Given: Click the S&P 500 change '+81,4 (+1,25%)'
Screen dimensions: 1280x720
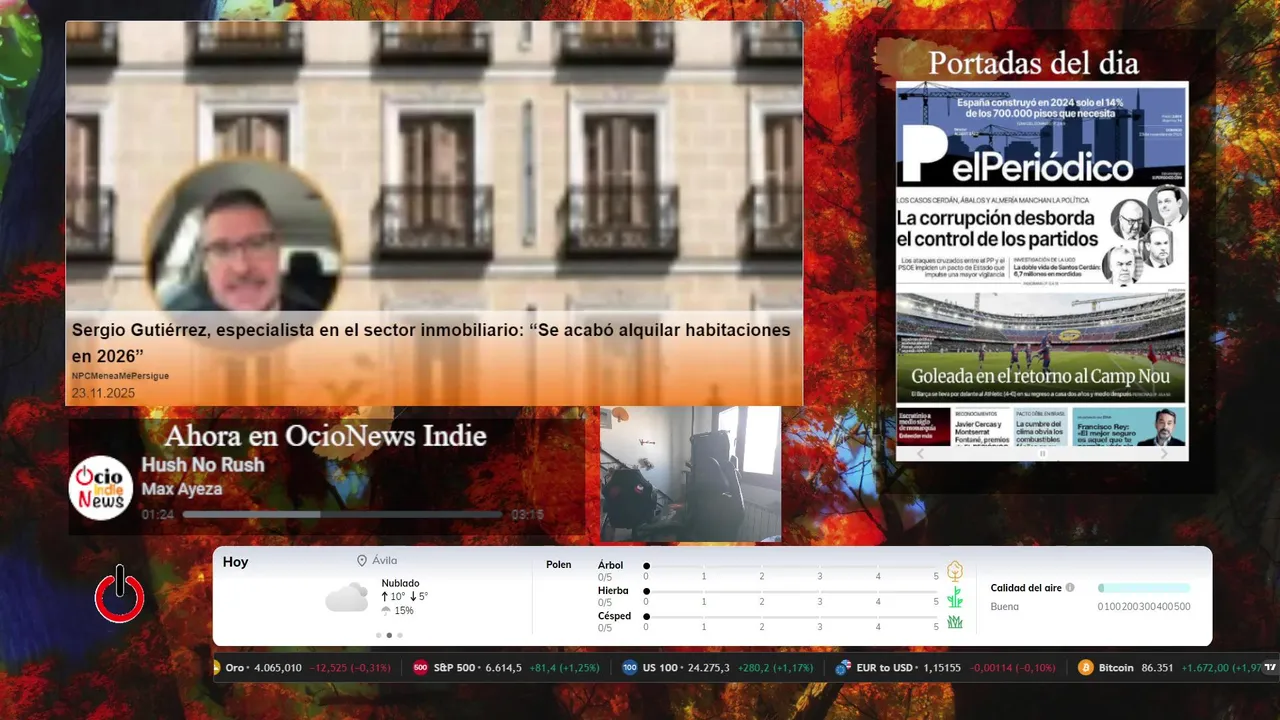Looking at the screenshot, I should tap(564, 668).
